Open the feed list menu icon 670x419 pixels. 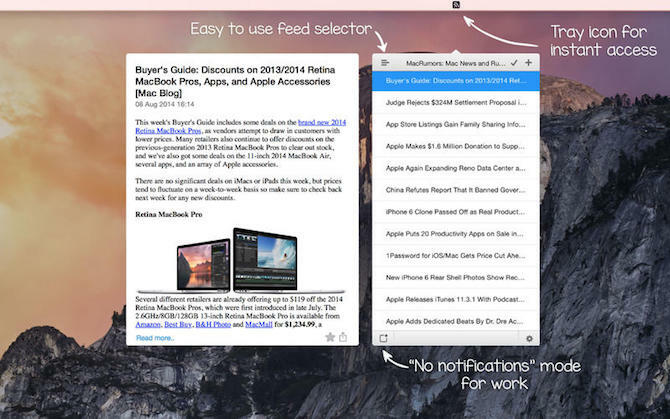pos(385,63)
